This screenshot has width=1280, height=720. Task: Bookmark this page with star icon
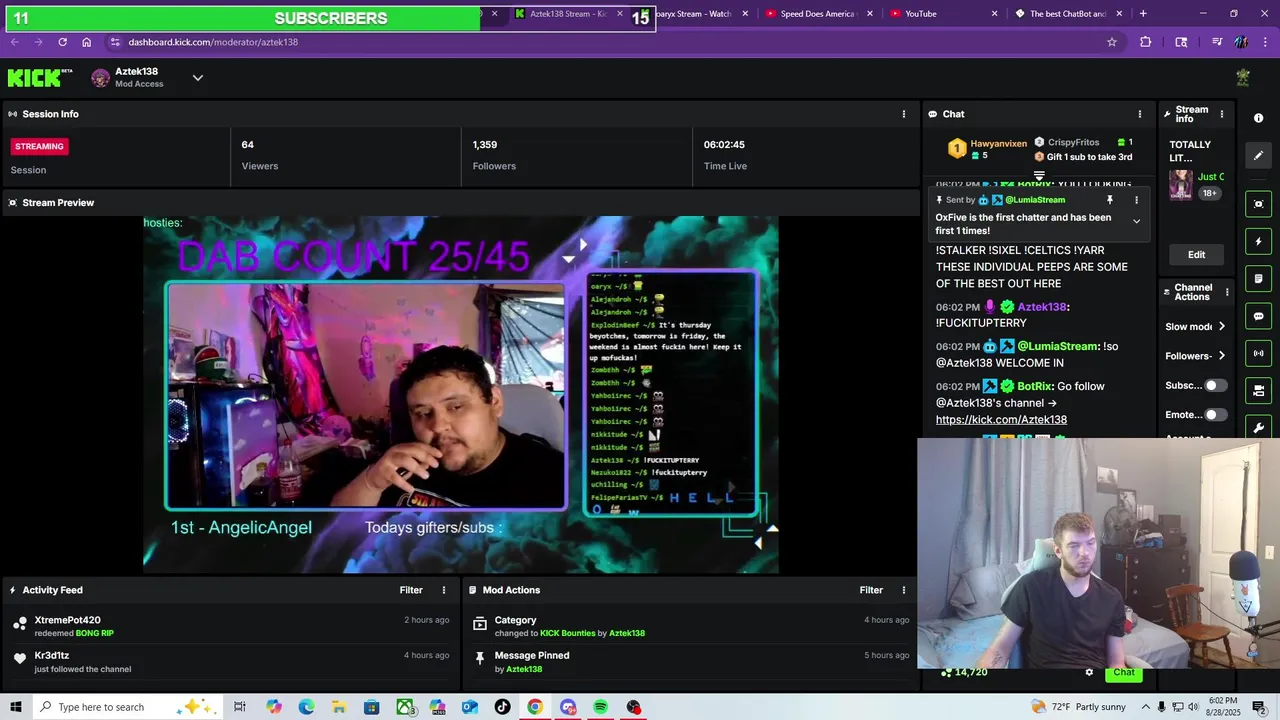[x=1111, y=42]
